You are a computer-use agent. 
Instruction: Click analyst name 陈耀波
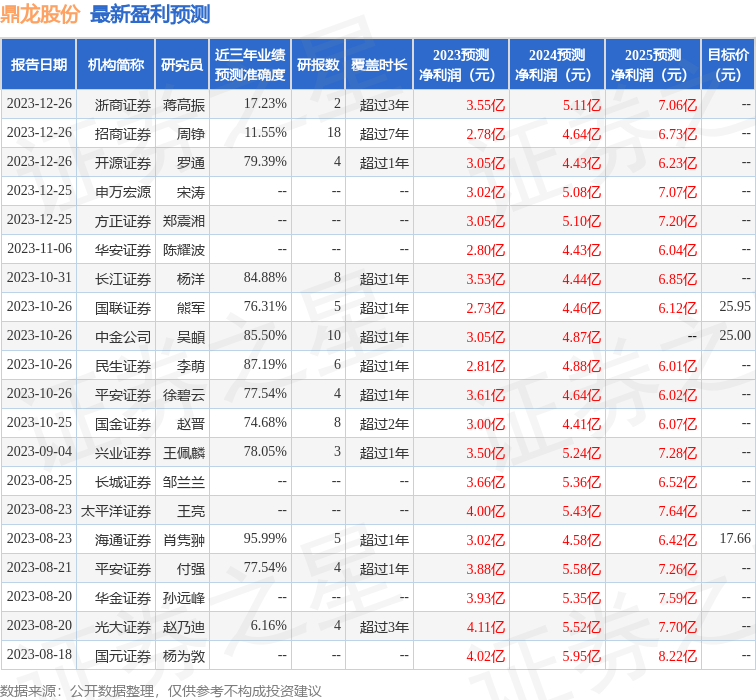click(x=184, y=250)
